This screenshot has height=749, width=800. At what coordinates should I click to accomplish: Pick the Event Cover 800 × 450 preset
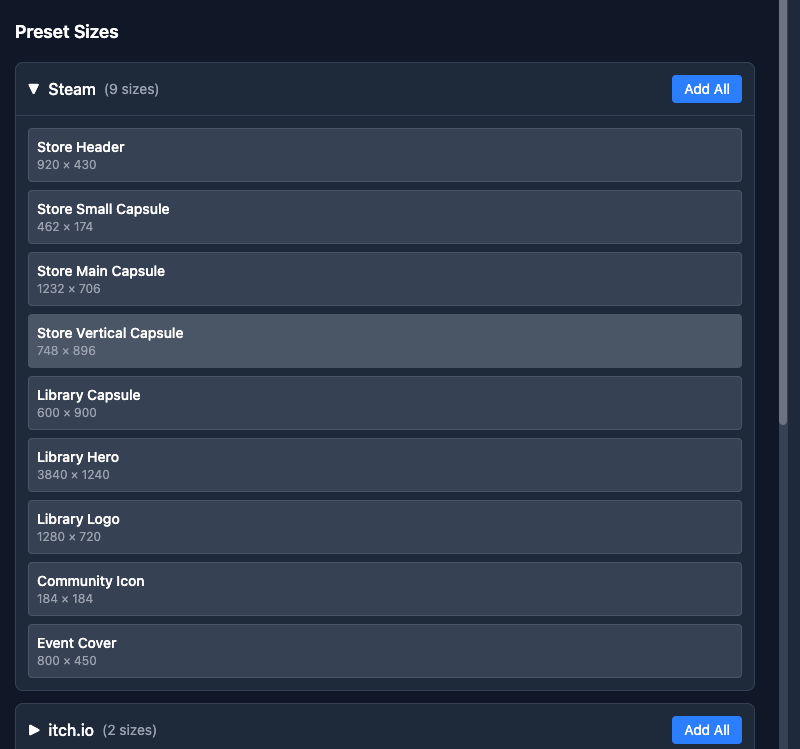point(384,651)
